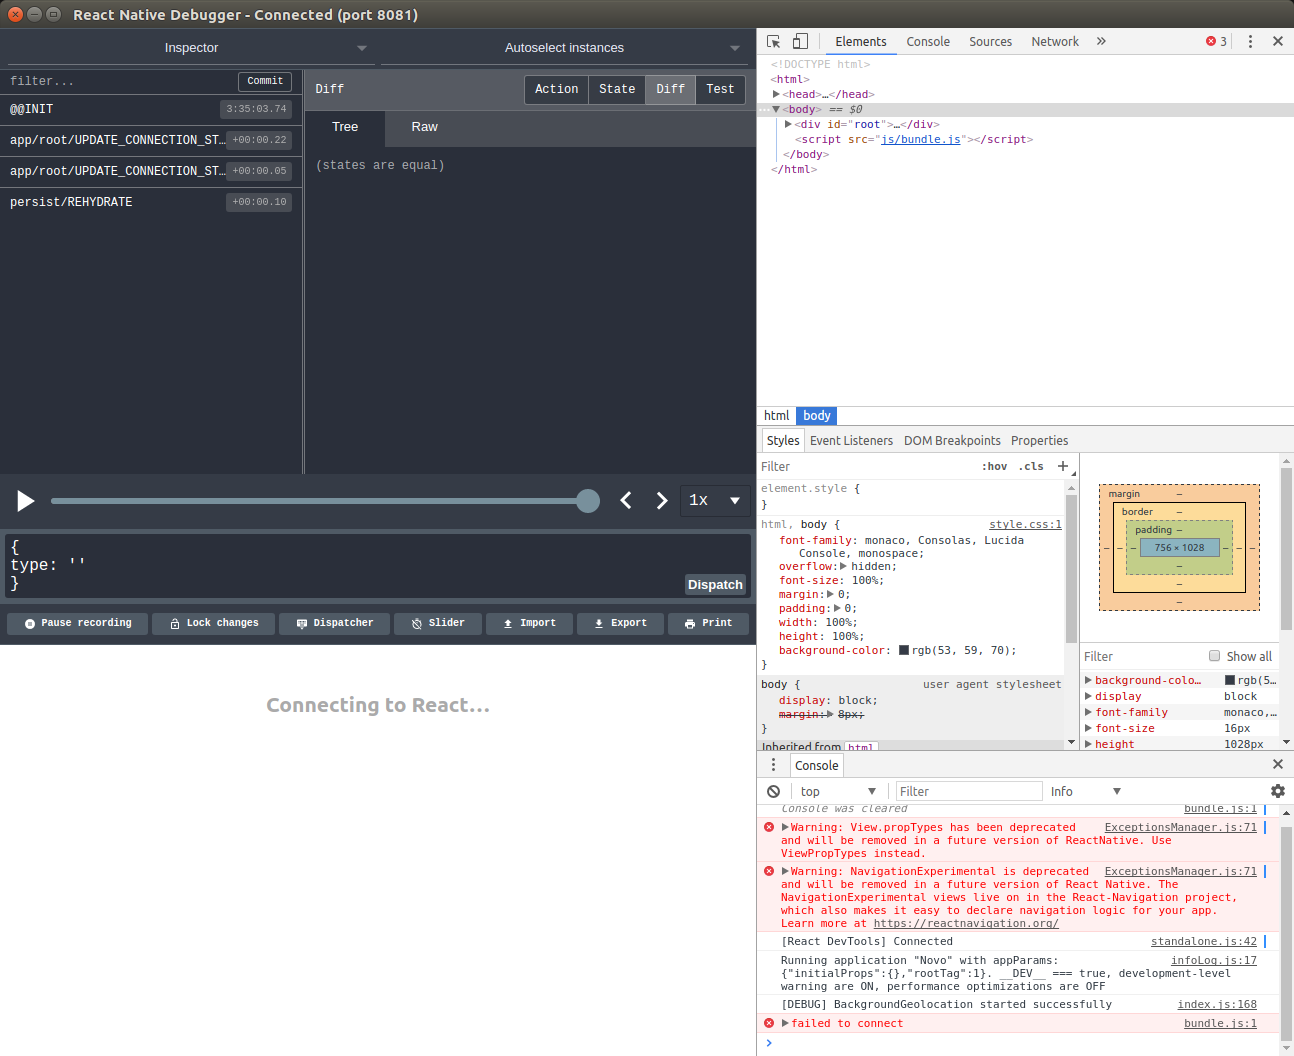This screenshot has height=1056, width=1294.
Task: Click Pause recording button
Action: click(78, 623)
